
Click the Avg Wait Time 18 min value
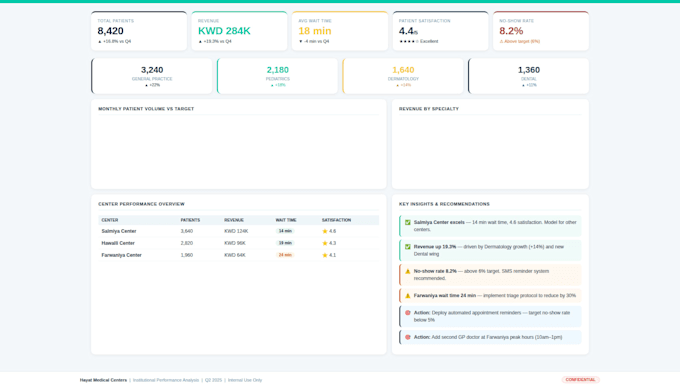point(315,31)
